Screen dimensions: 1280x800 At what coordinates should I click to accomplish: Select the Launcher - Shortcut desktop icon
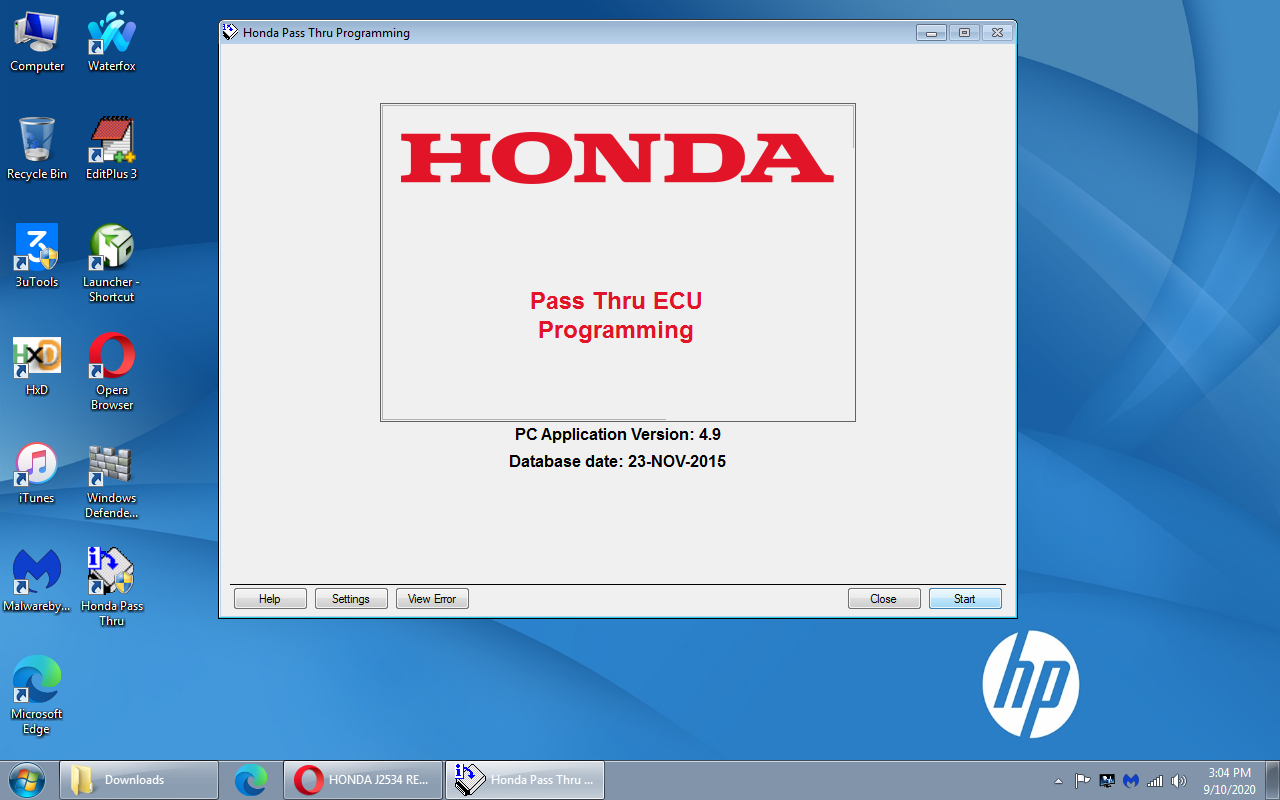[x=111, y=264]
